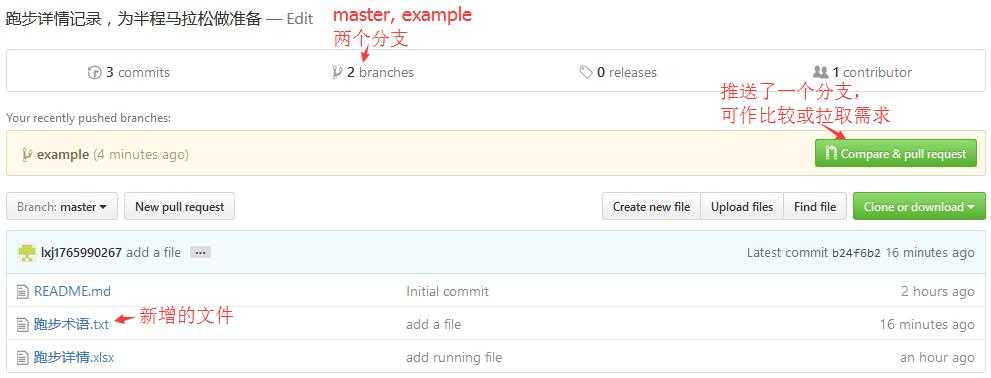The height and width of the screenshot is (378, 991).
Task: Click the lxj1765990267 user avatar
Action: (27, 252)
